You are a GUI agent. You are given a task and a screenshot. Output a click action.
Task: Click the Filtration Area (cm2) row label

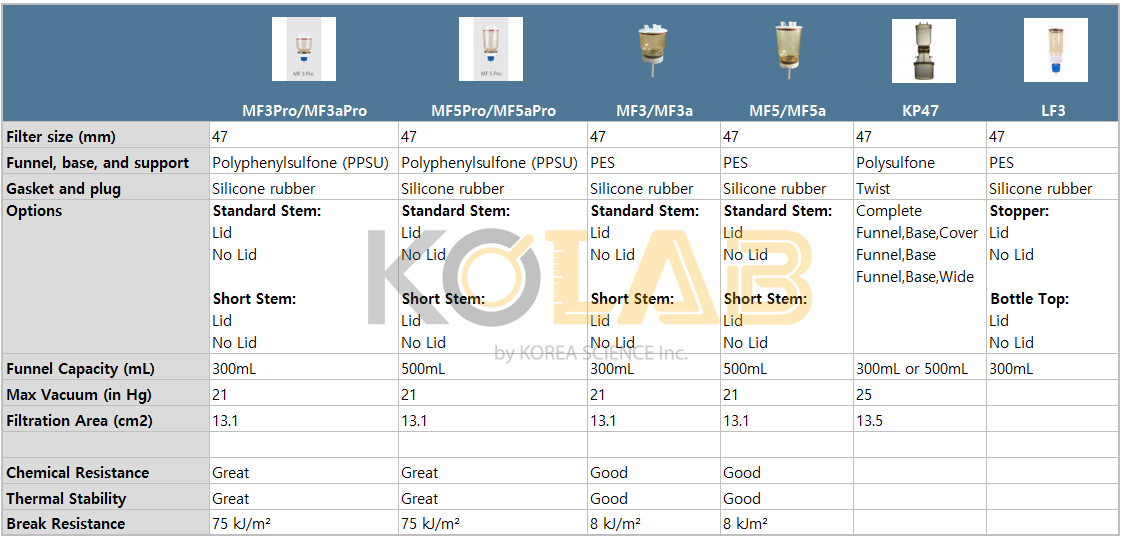79,421
